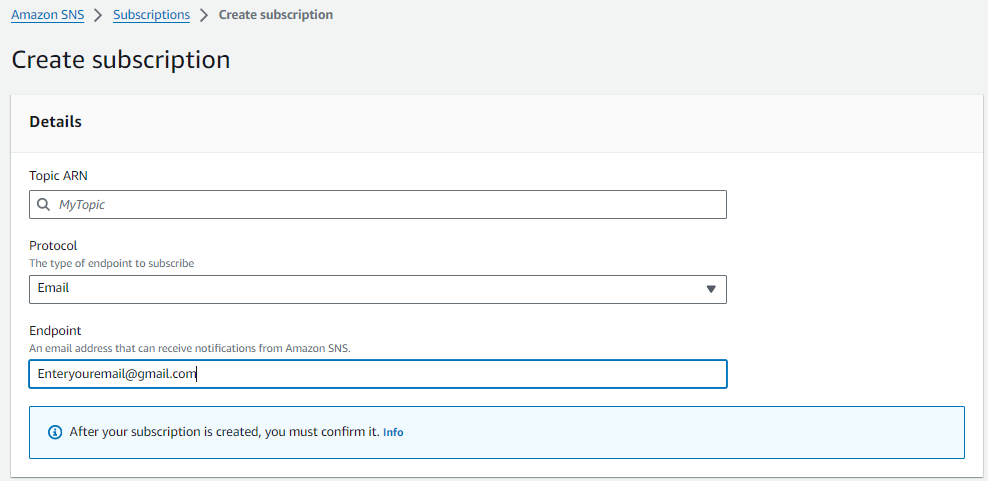Click the 'Endpoint' field label
Image resolution: width=988 pixels, height=481 pixels.
(55, 330)
